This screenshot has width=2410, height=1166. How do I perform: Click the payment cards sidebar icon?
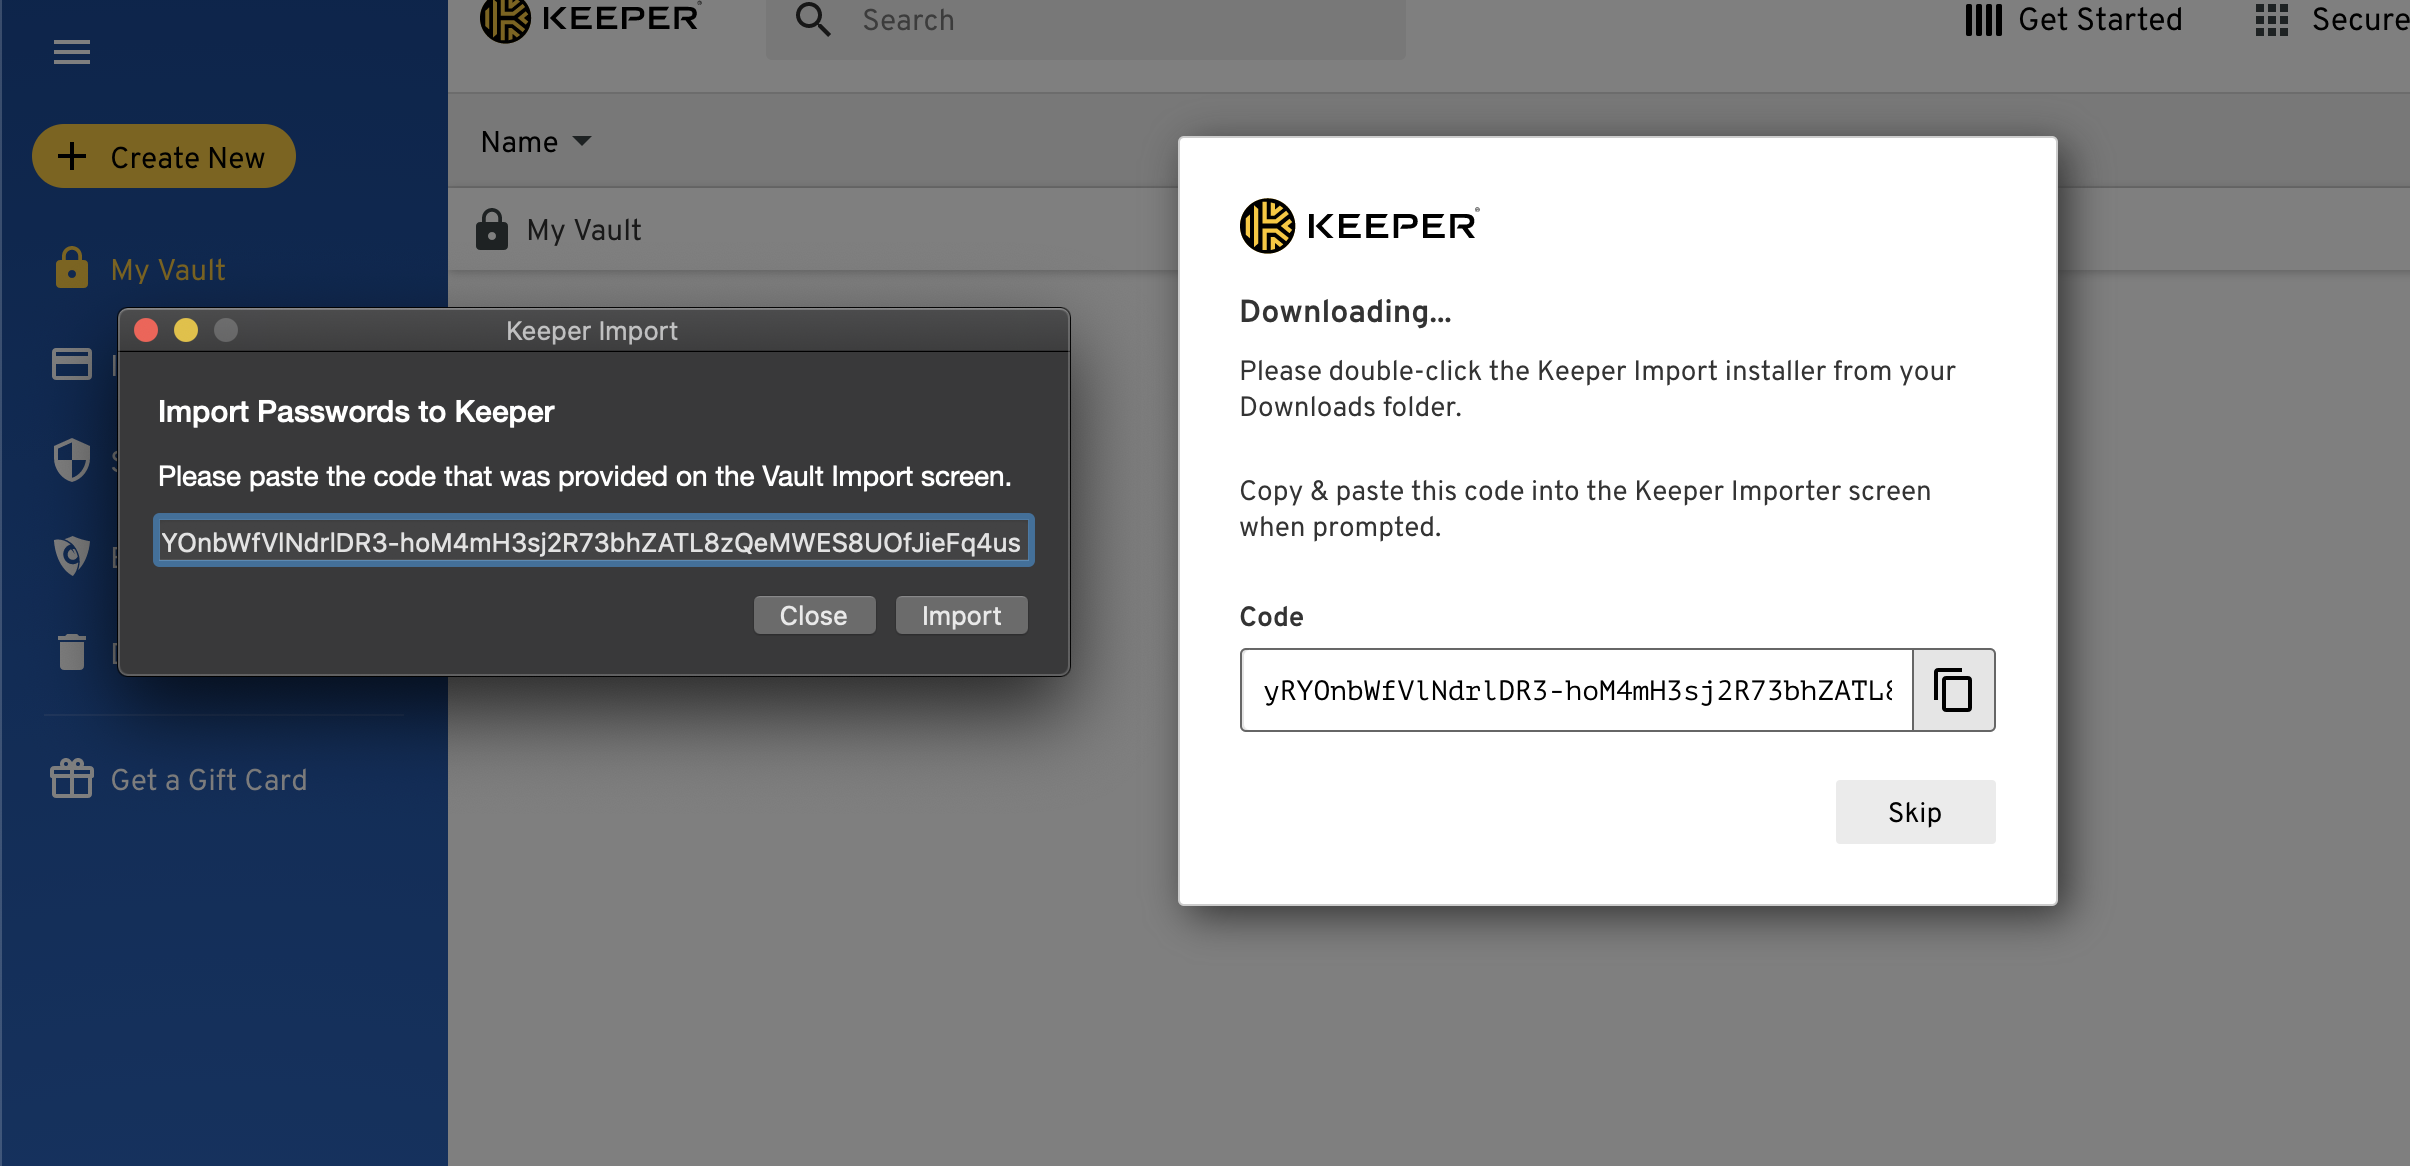click(x=72, y=364)
